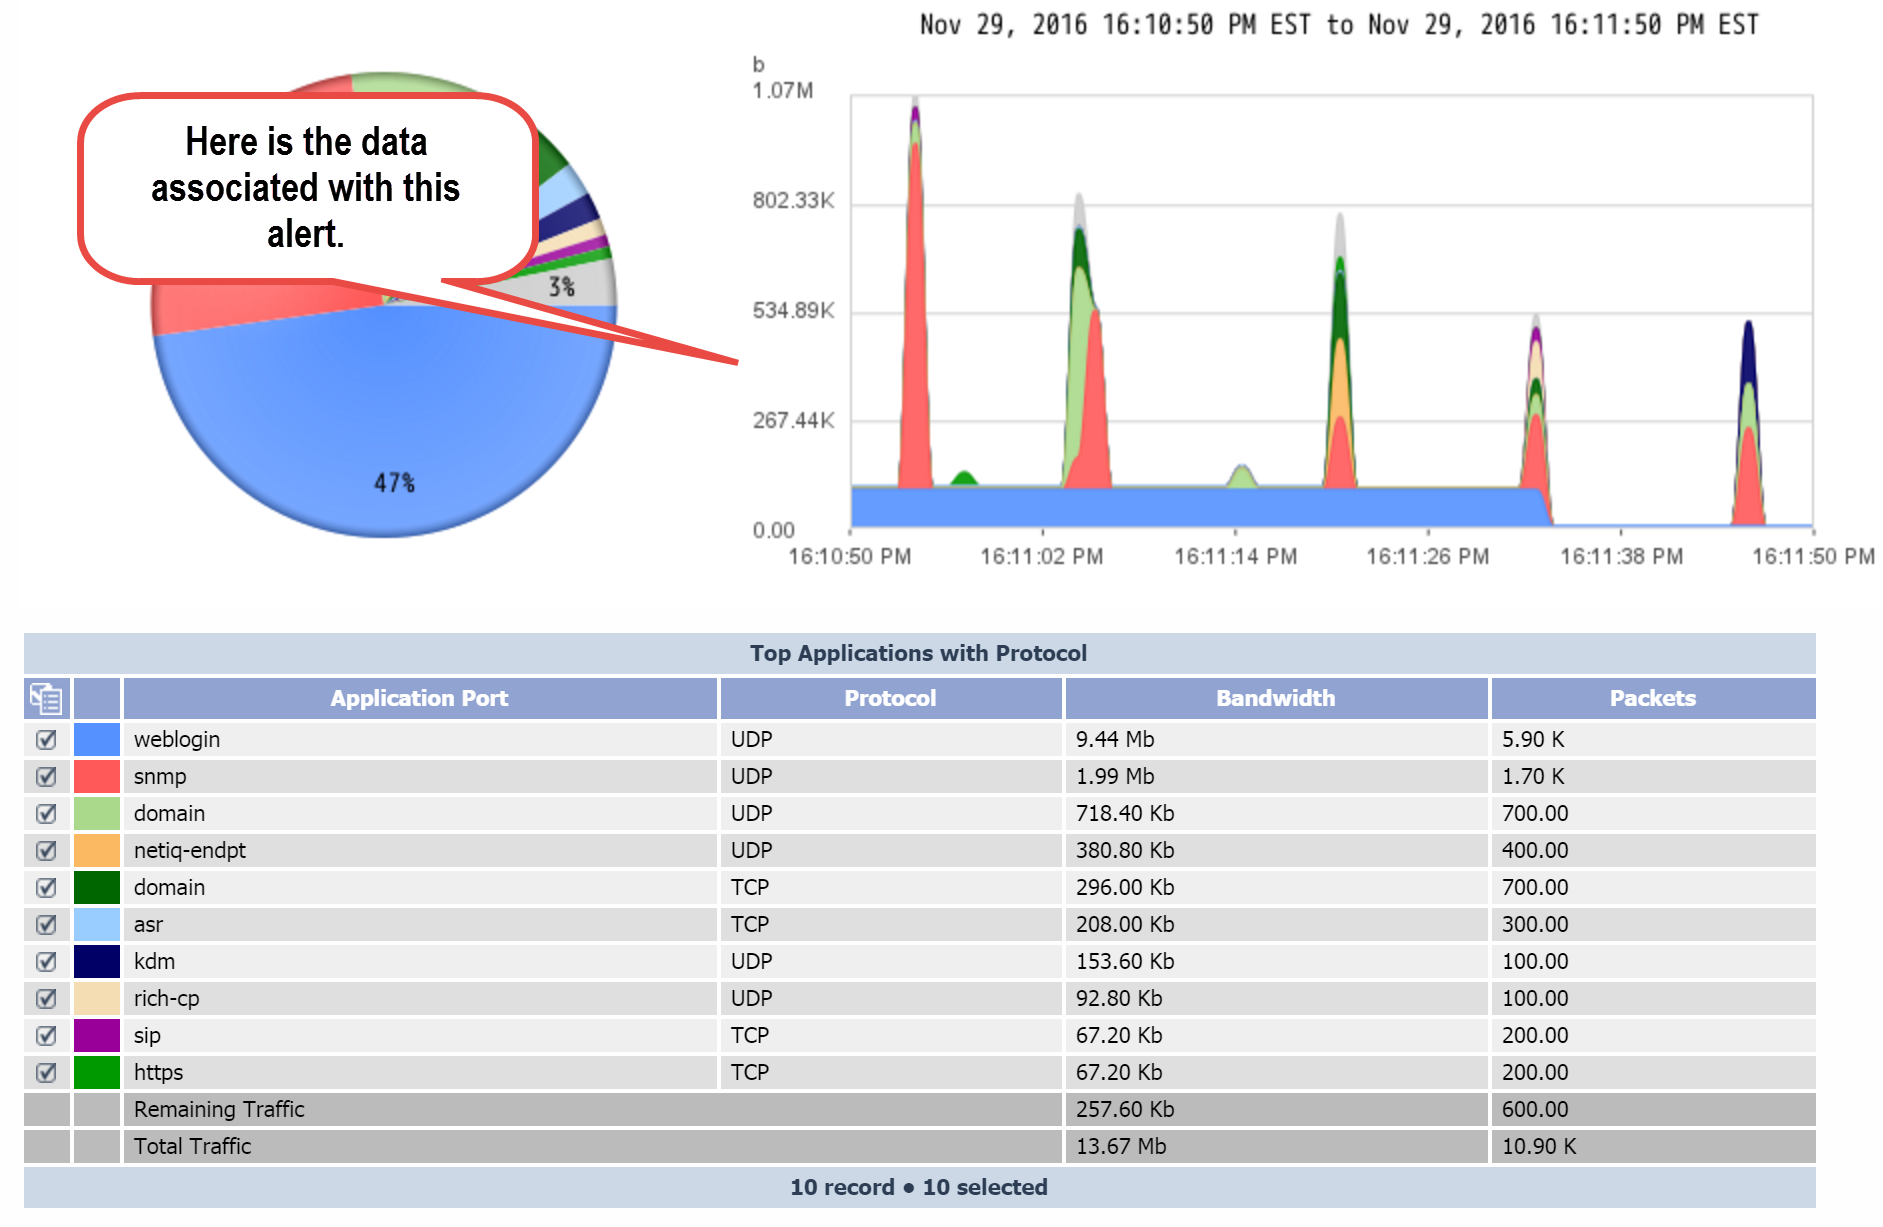Click the weblogin application name
1883x1227 pixels.
[177, 739]
